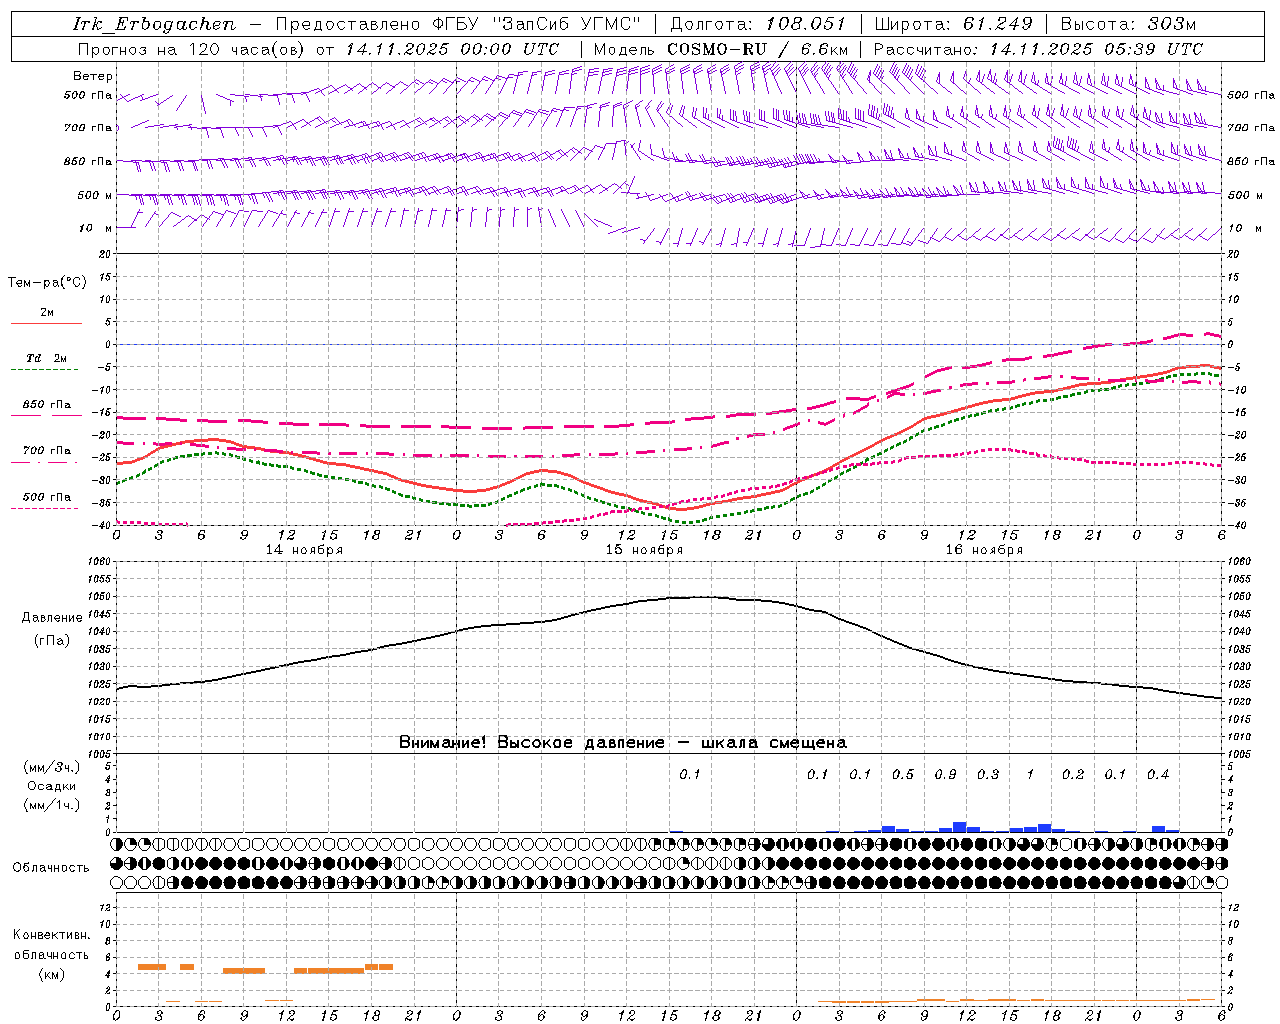Select the 0.4 precipitation amount value

point(1158,775)
